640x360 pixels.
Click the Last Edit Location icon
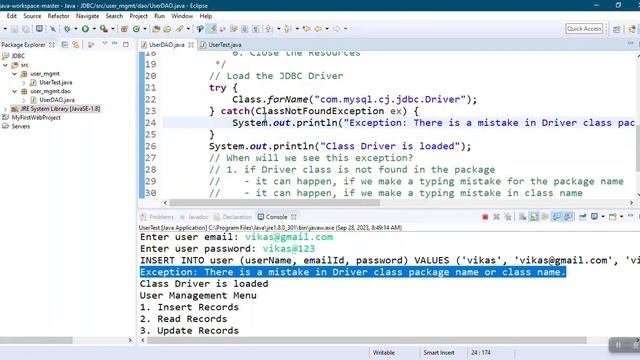coord(306,29)
